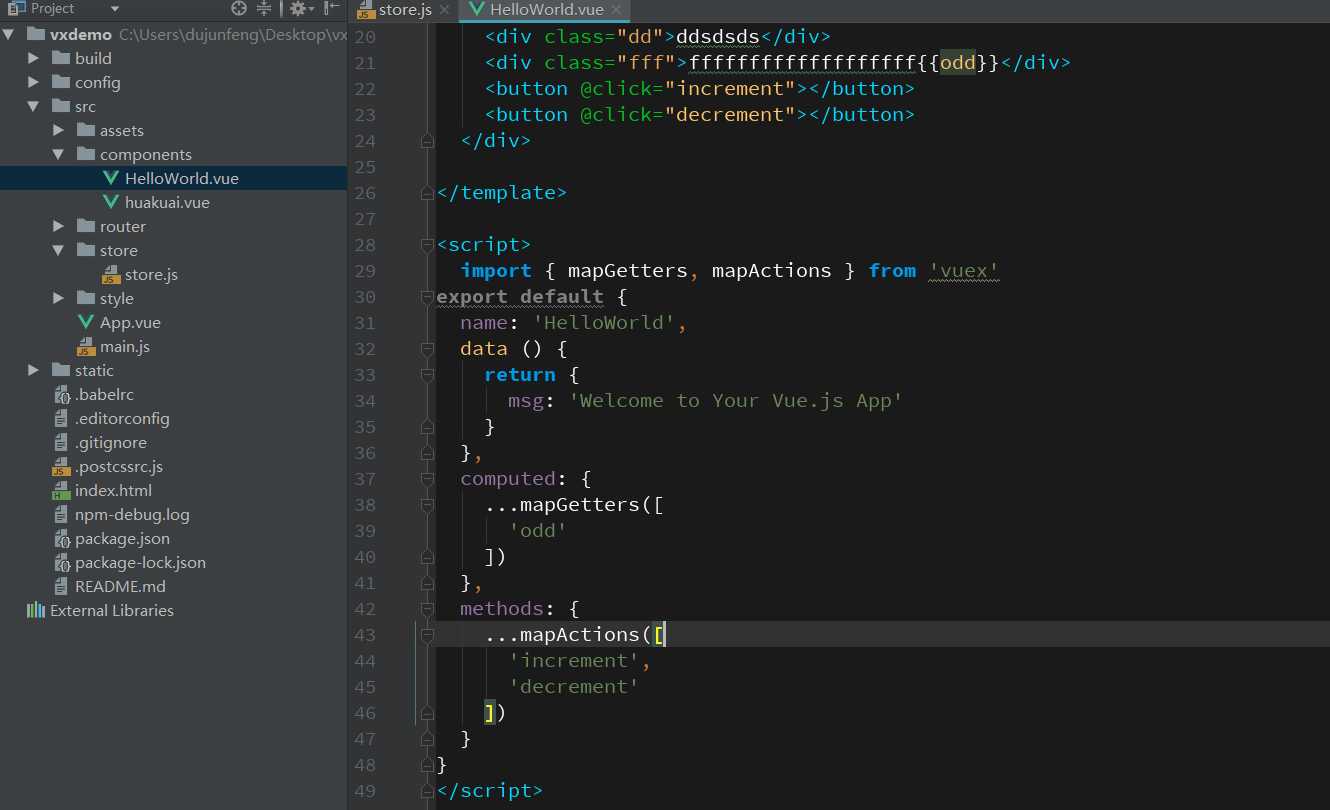Click the .gitignore file icon
Viewport: 1330px width, 810px height.
point(61,442)
